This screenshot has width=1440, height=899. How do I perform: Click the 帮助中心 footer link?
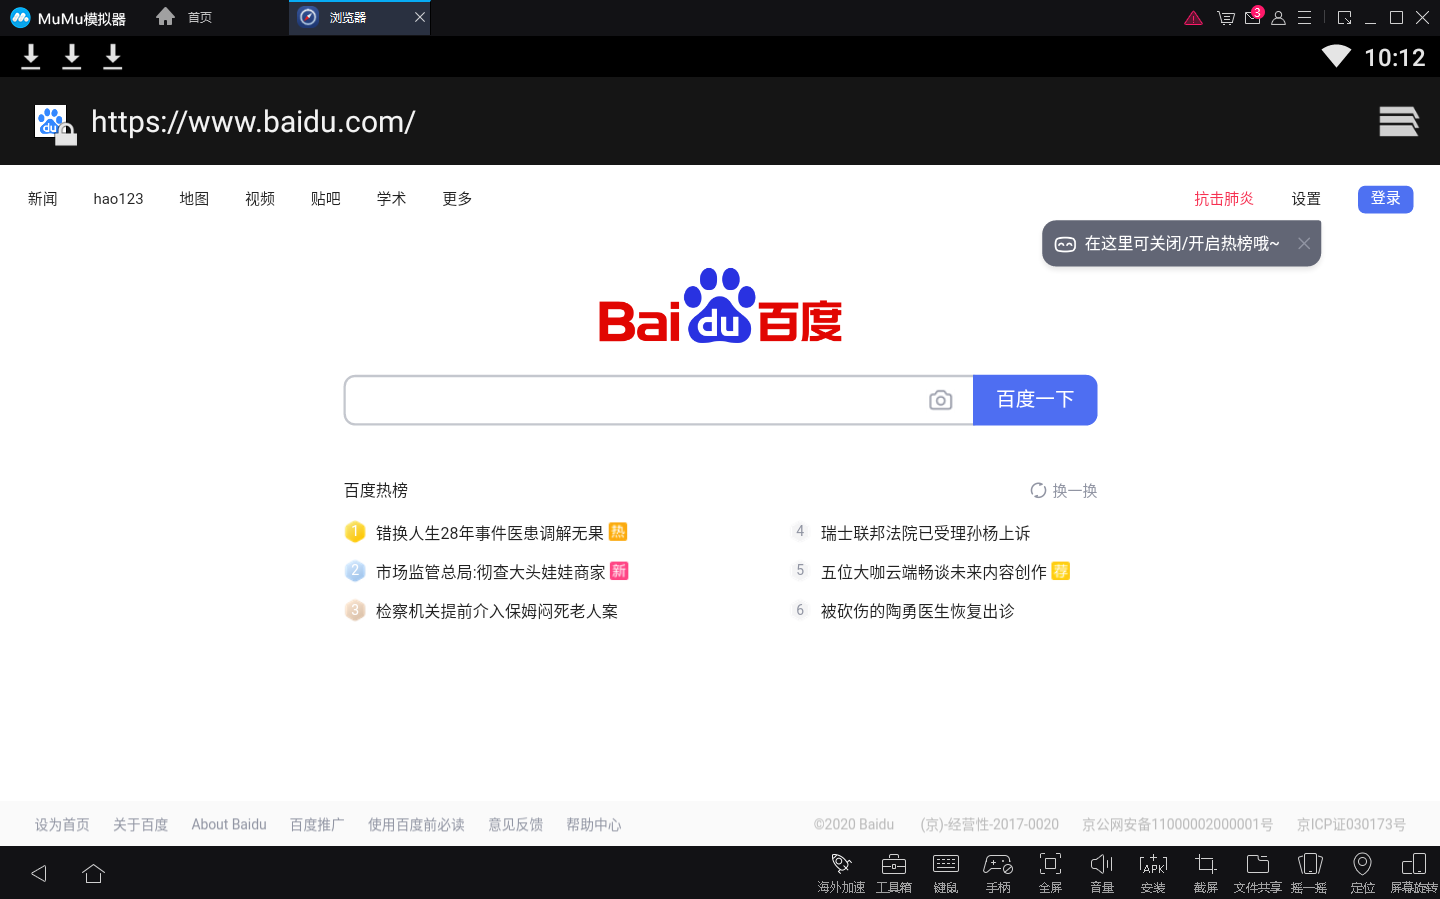(594, 825)
